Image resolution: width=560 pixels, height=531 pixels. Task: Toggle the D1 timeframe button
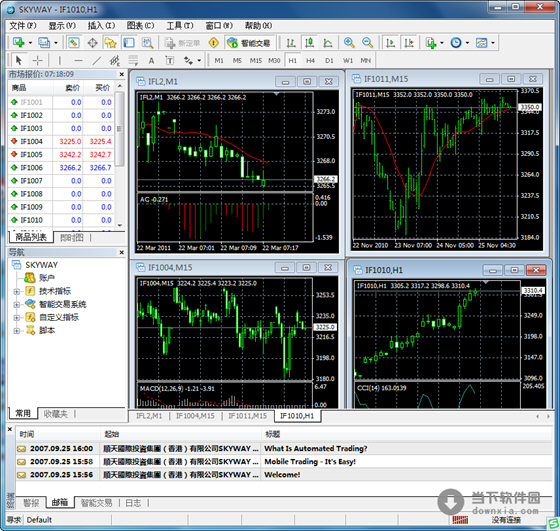pos(329,60)
